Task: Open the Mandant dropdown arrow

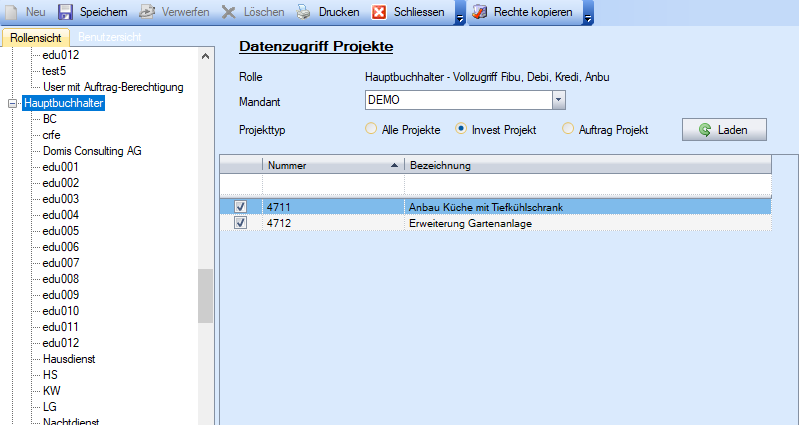Action: coord(558,100)
